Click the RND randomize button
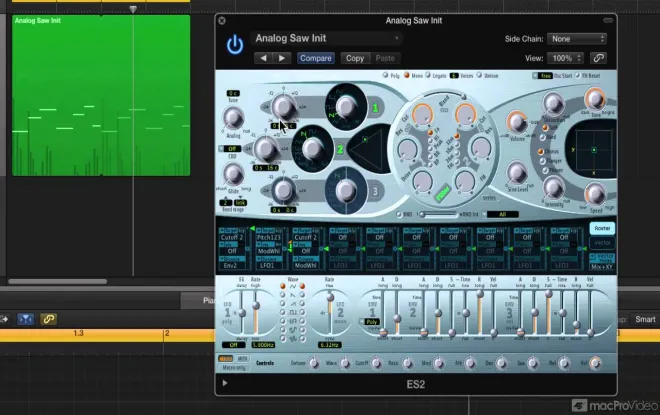This screenshot has width=660, height=415. [x=399, y=214]
